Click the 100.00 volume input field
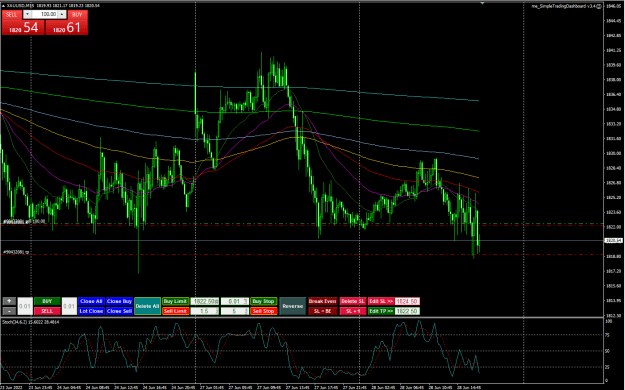This screenshot has width=625, height=390. pos(45,14)
